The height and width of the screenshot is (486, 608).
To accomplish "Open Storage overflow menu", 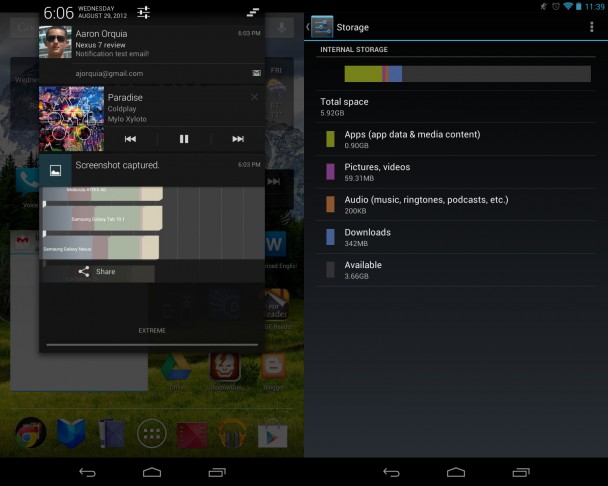I will coord(591,27).
